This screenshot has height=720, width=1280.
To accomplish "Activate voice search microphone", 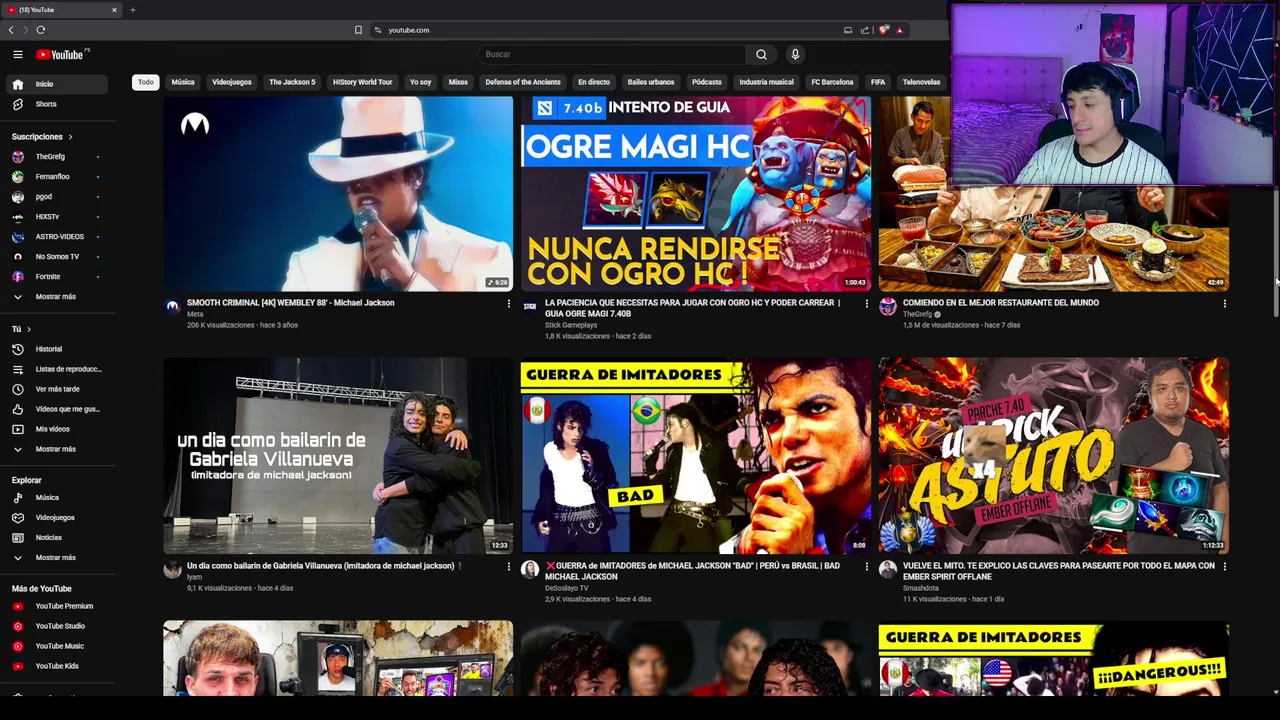I will coord(795,54).
